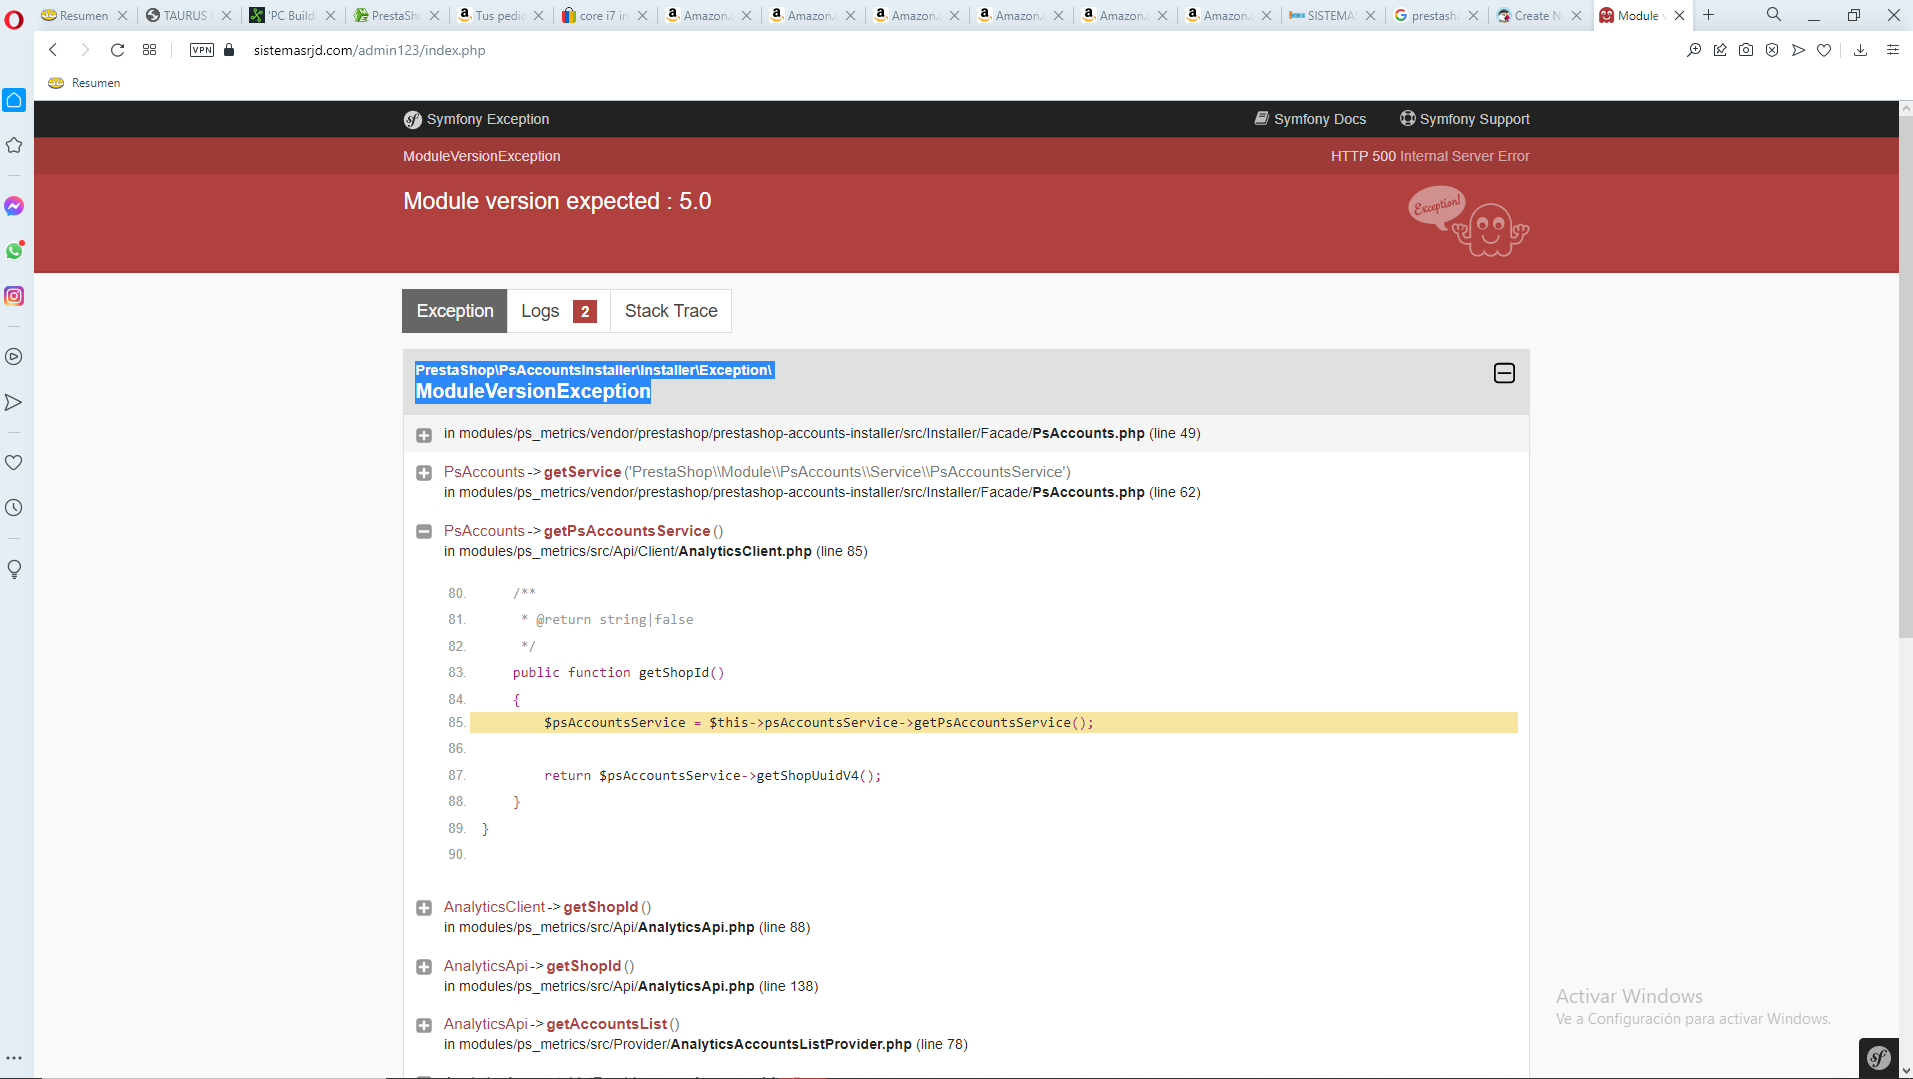Open a new browser tab

pos(1709,15)
